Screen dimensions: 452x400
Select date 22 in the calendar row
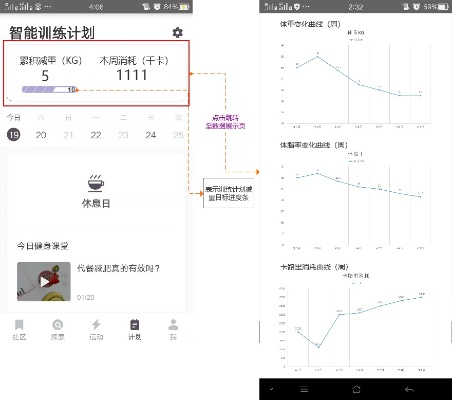coord(96,135)
